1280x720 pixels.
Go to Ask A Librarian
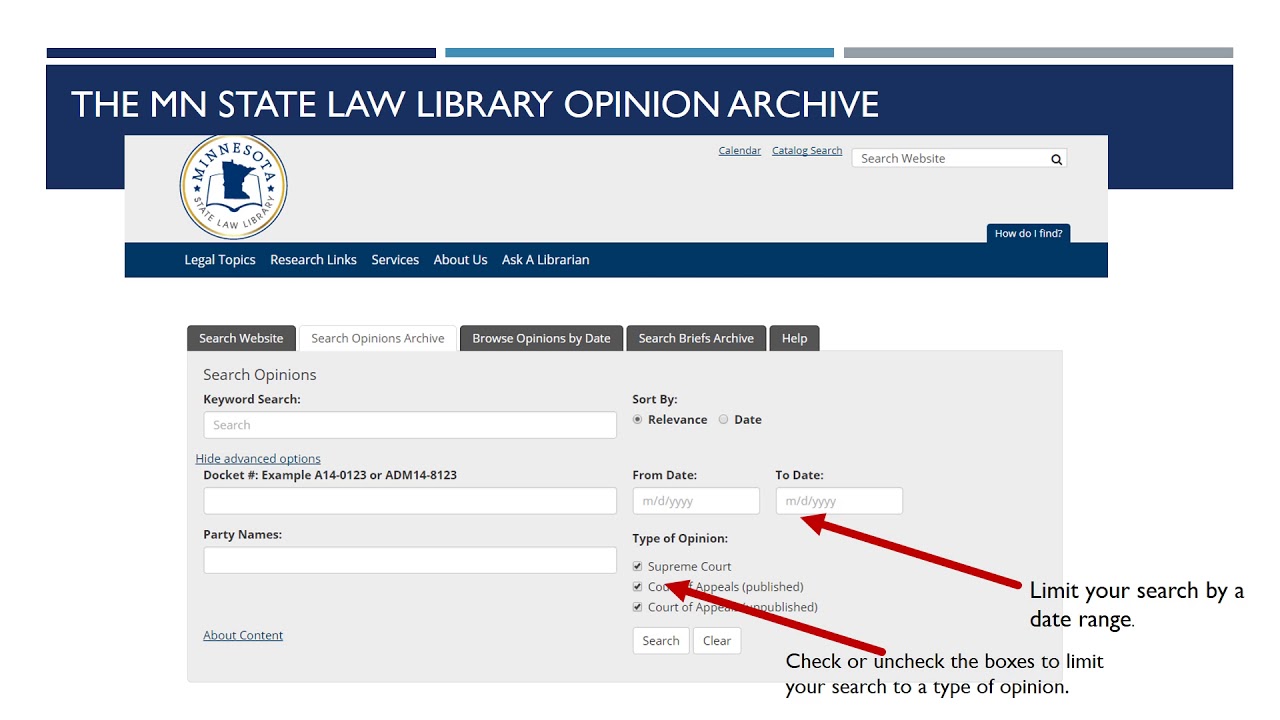545,260
